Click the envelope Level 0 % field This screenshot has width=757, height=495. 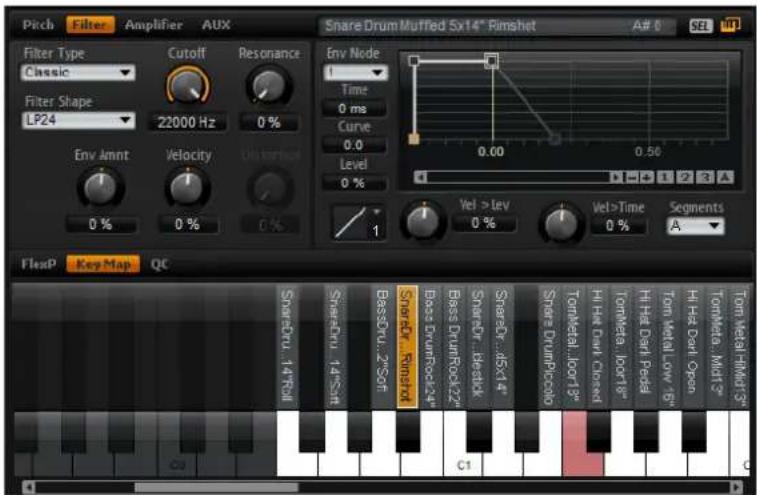[x=354, y=183]
